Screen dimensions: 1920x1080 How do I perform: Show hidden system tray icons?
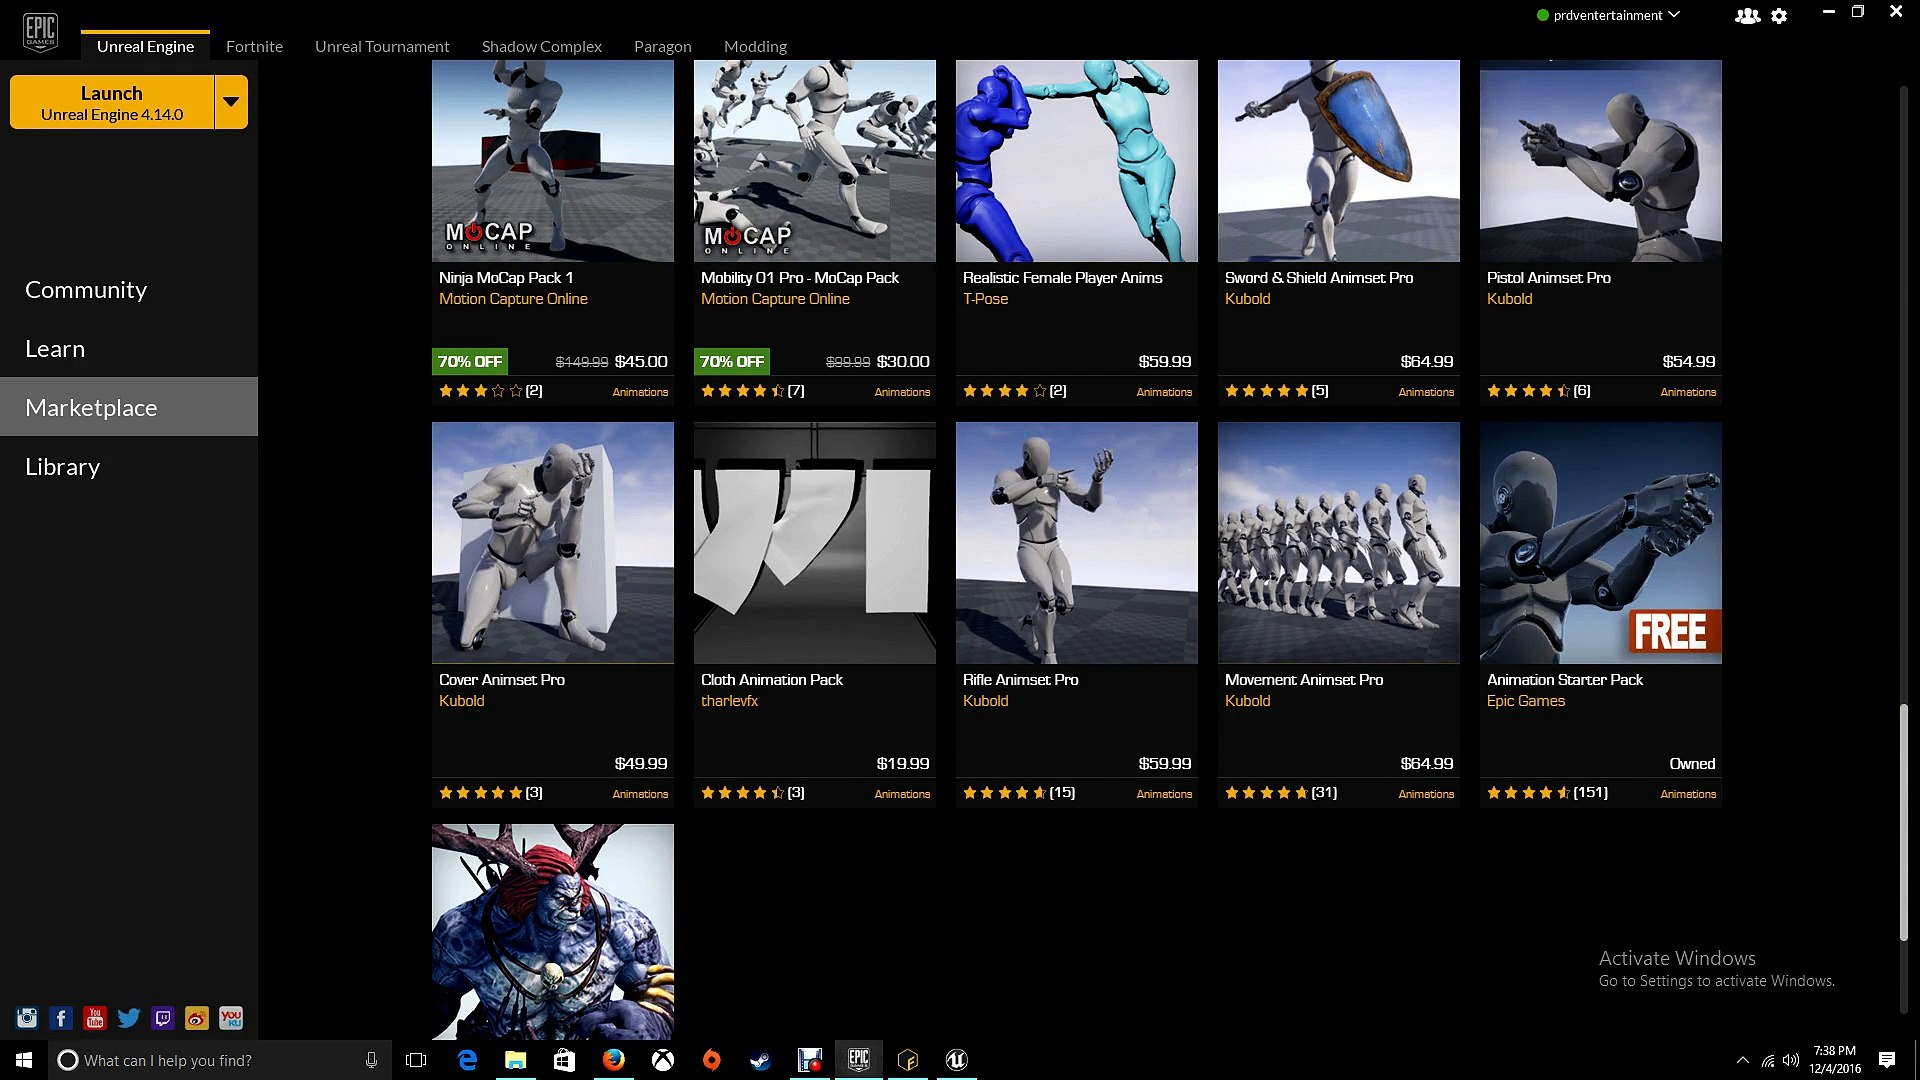[x=1743, y=1060]
